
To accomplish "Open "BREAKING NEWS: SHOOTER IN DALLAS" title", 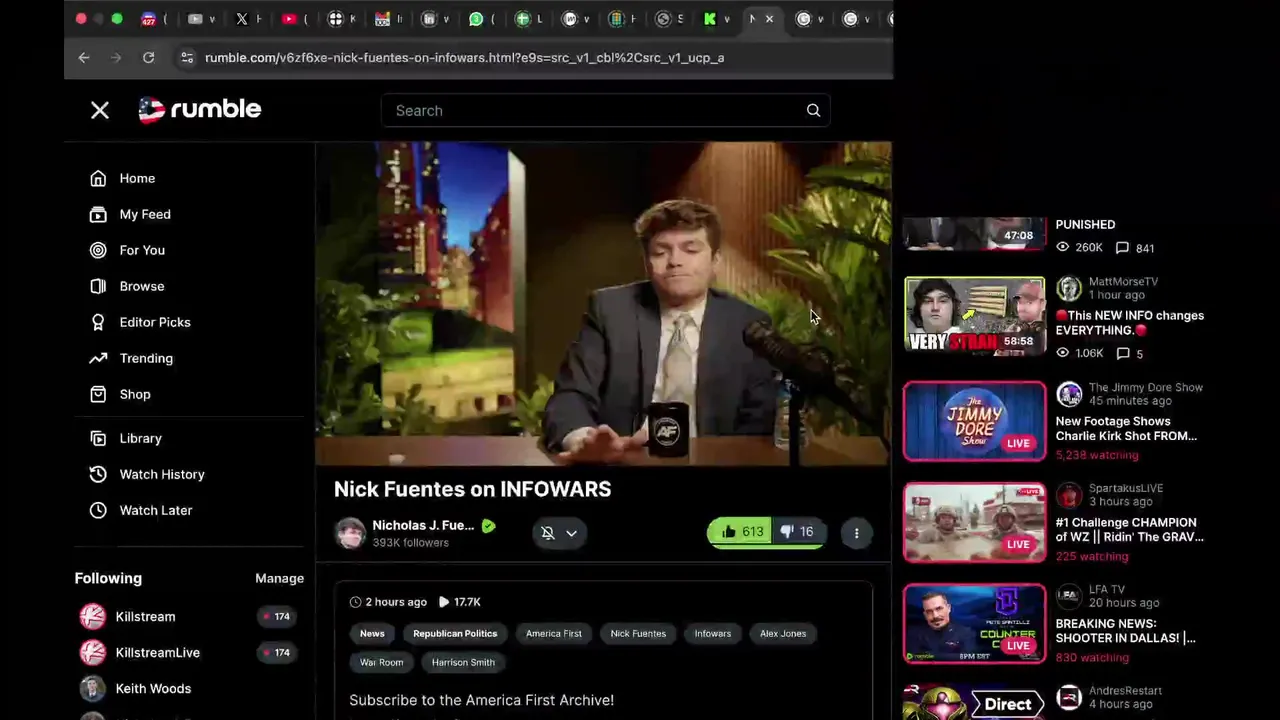I will (x=1125, y=631).
